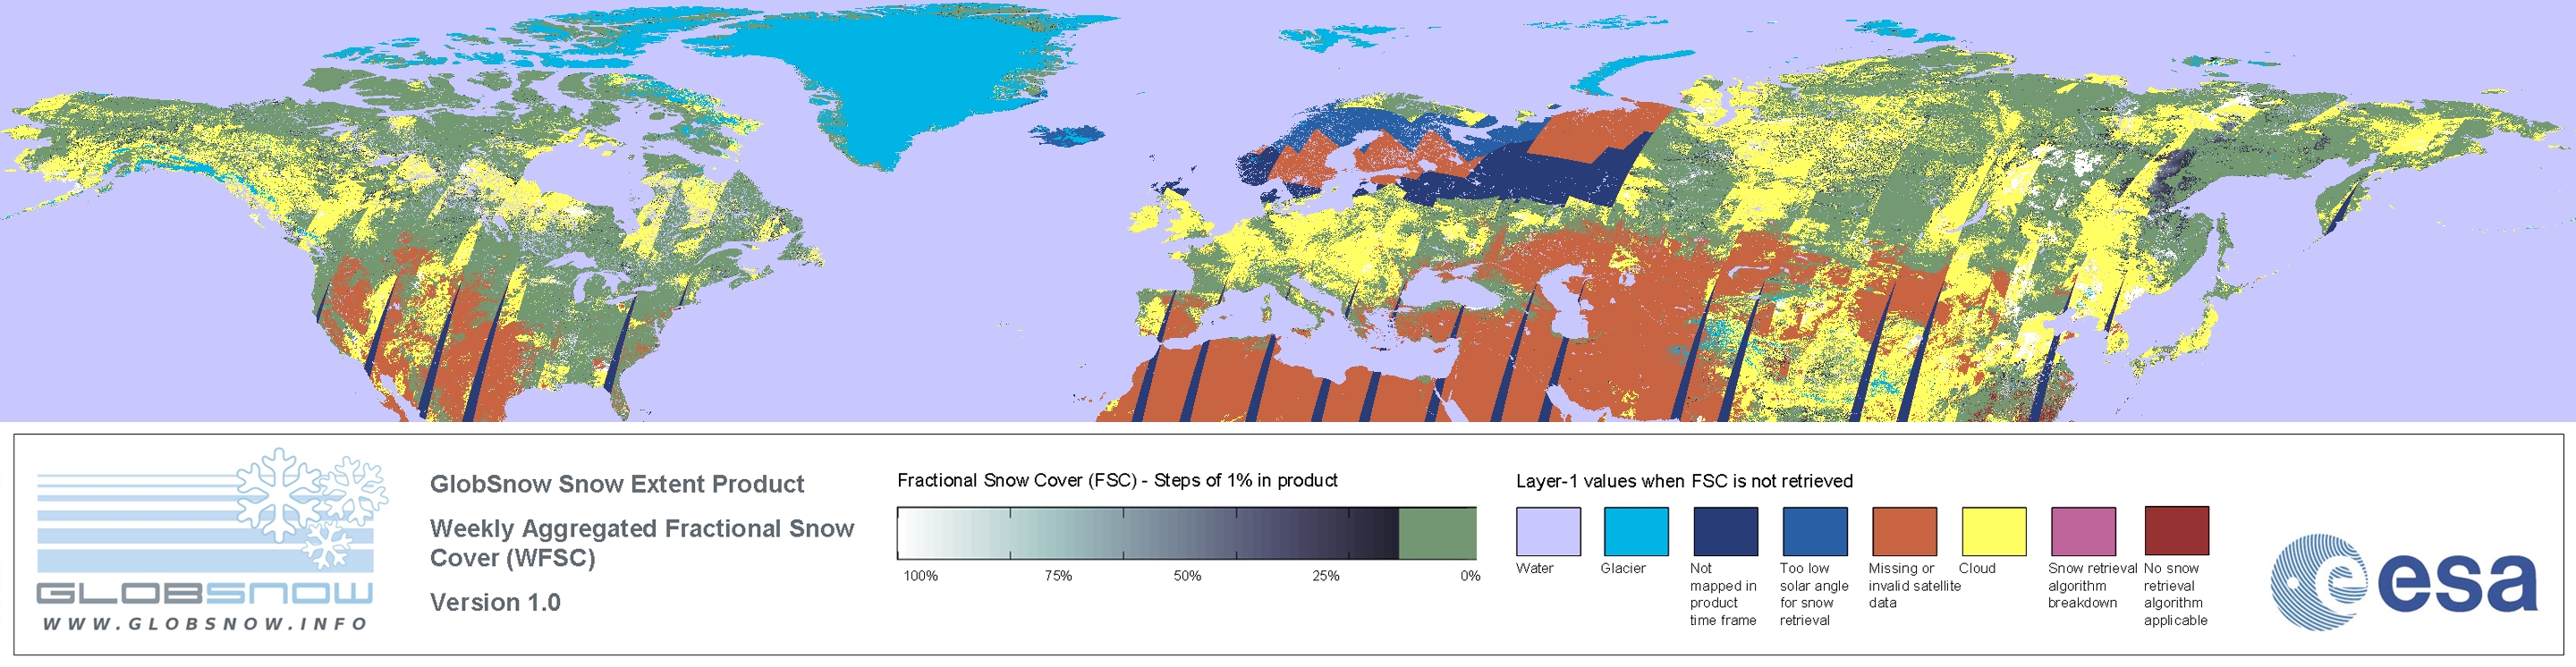The width and height of the screenshot is (2576, 667).
Task: Click the 75% colorbar label
Action: tap(1058, 576)
